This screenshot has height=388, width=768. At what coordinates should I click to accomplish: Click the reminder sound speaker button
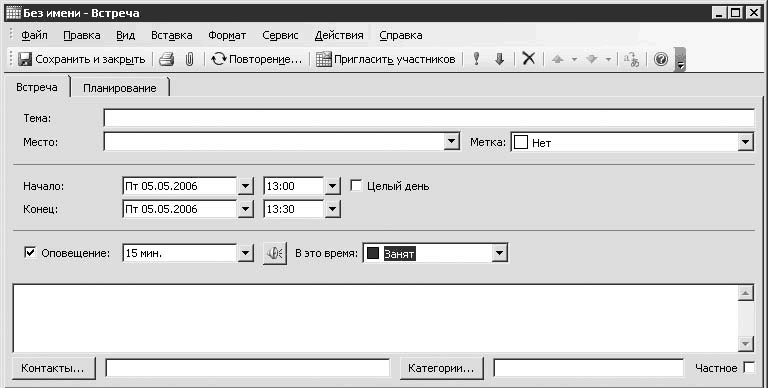click(x=275, y=253)
